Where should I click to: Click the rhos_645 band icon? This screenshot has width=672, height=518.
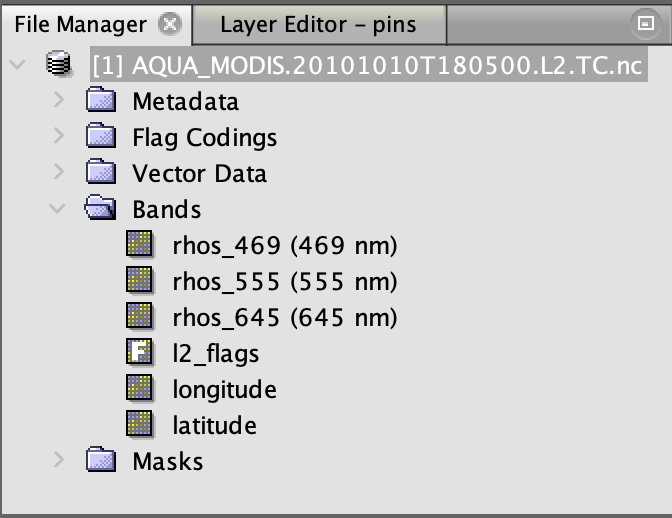point(139,317)
